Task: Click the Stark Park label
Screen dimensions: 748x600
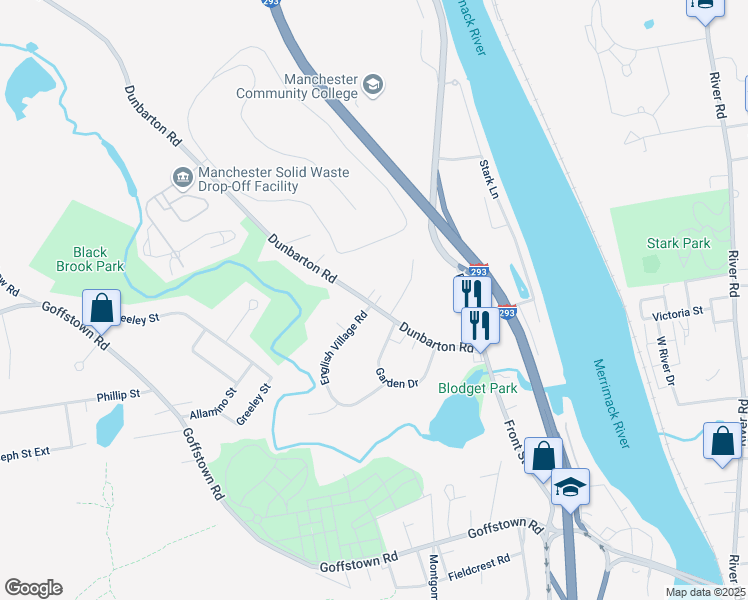Action: 678,243
